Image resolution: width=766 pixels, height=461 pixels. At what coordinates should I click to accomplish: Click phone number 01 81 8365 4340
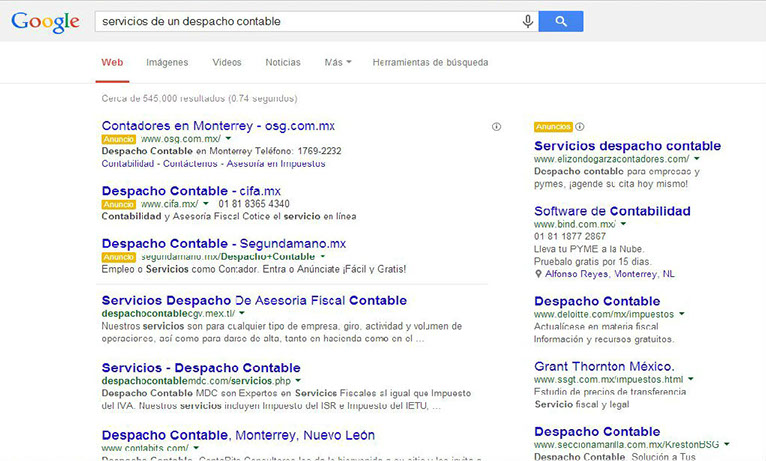(x=254, y=204)
